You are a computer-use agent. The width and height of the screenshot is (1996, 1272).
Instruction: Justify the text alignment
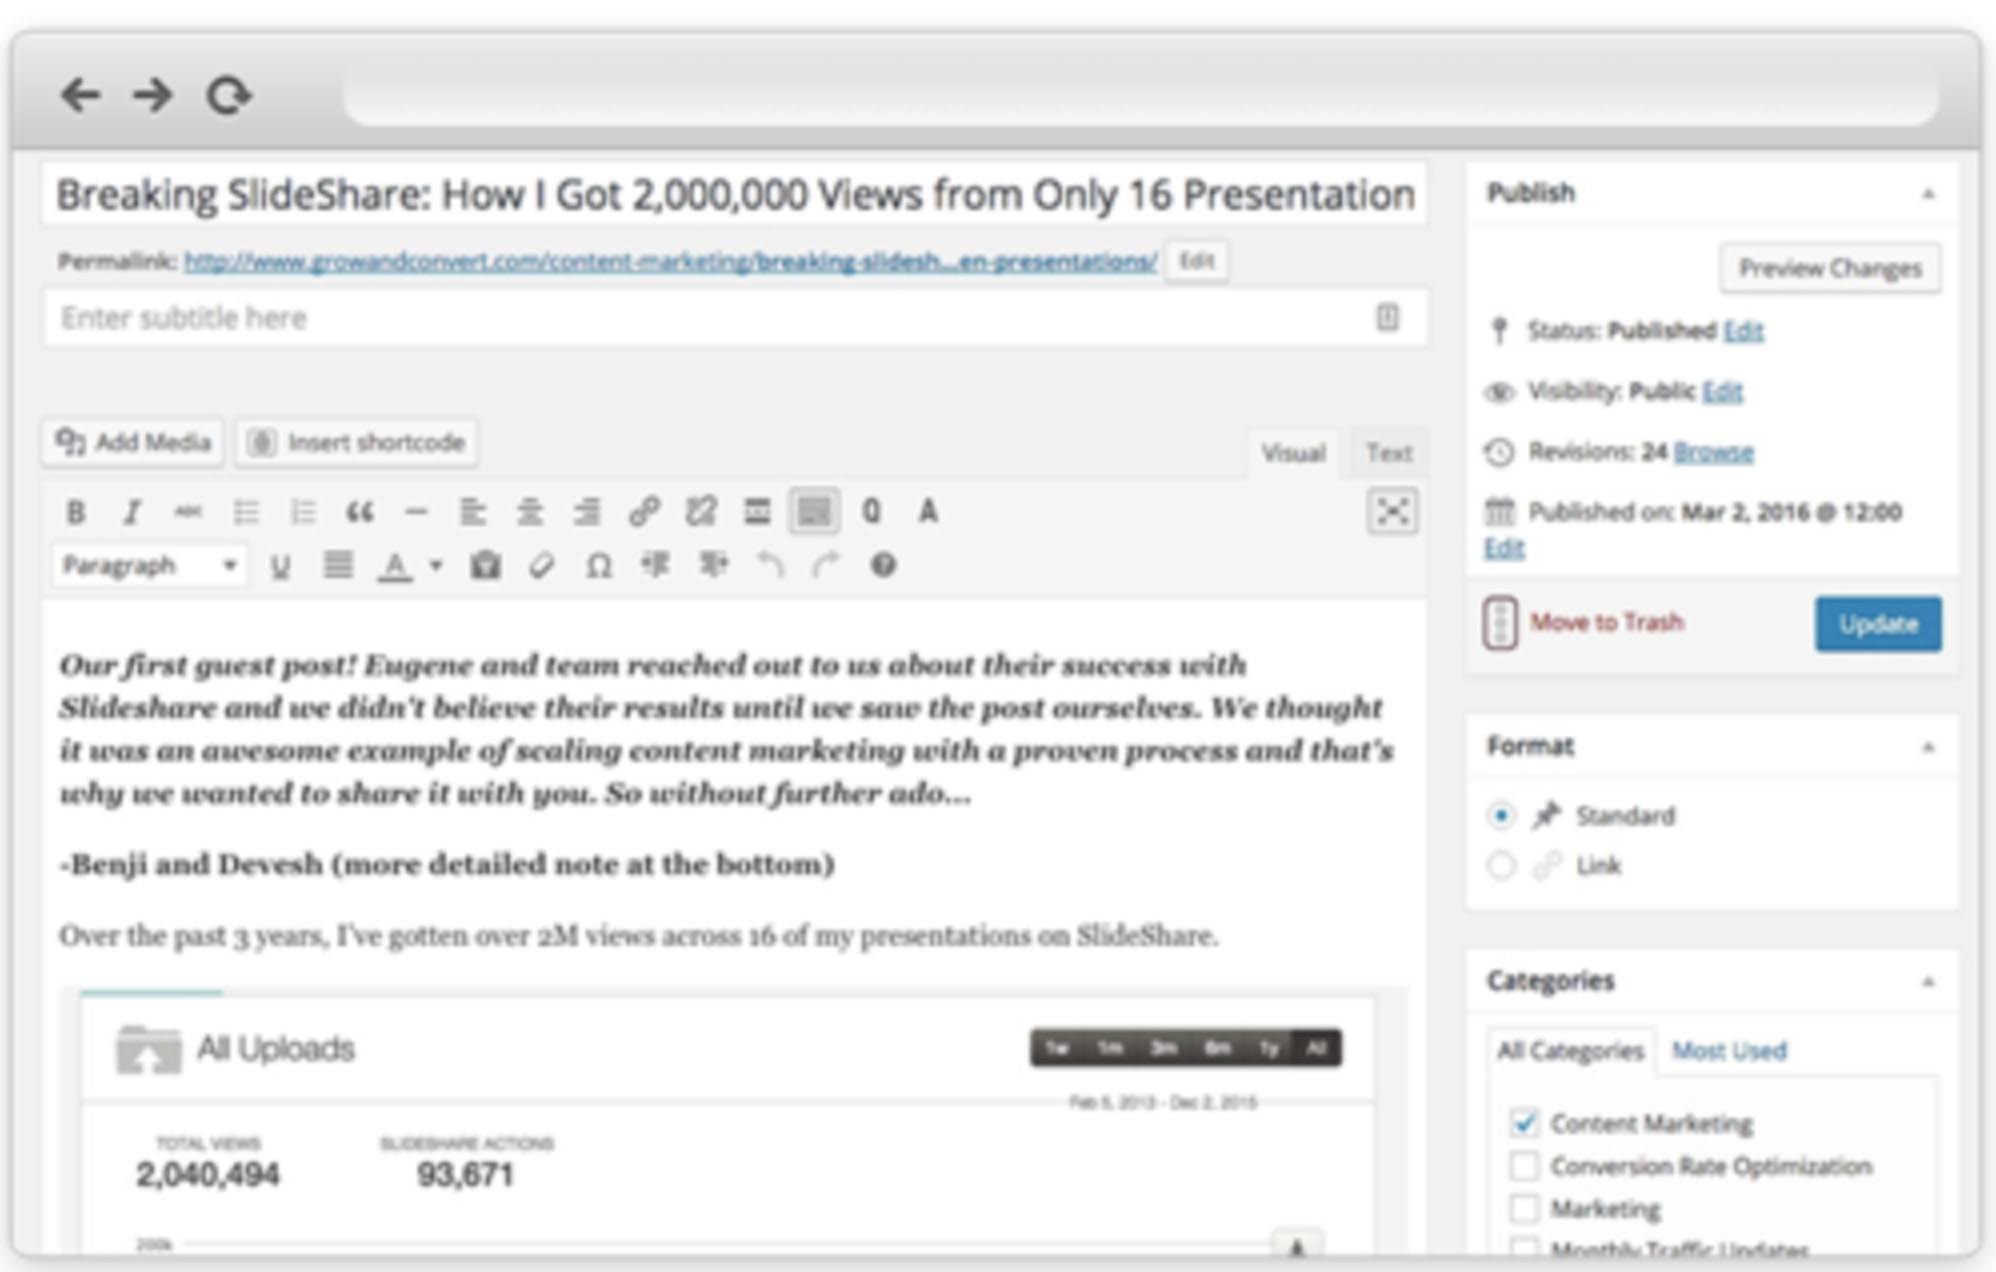338,566
